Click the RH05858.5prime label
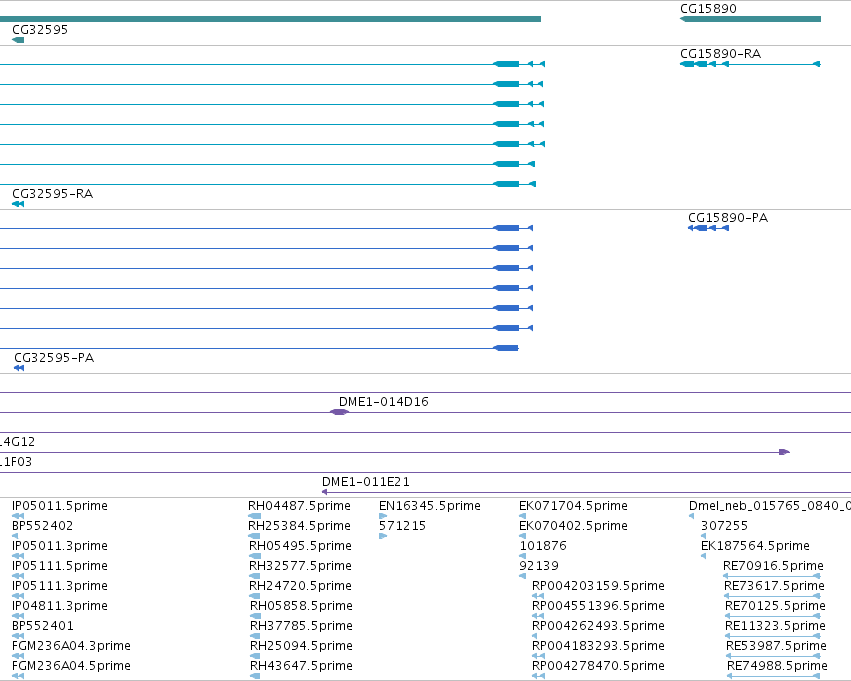This screenshot has height=681, width=851. (x=302, y=606)
